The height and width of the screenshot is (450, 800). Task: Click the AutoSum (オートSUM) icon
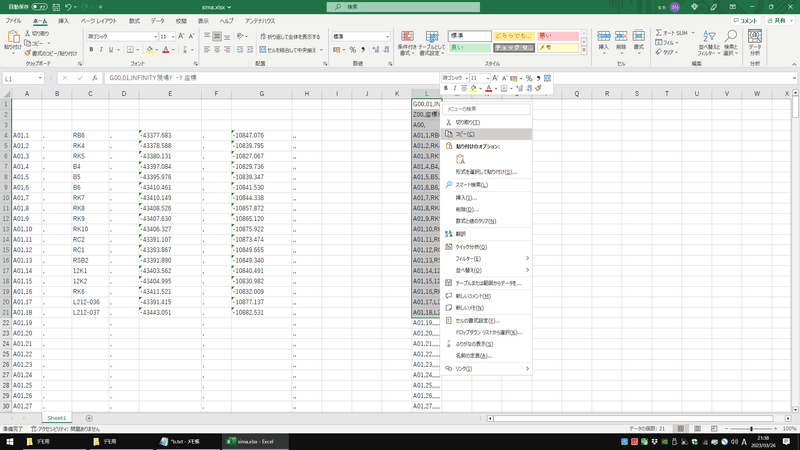pyautogui.click(x=659, y=33)
